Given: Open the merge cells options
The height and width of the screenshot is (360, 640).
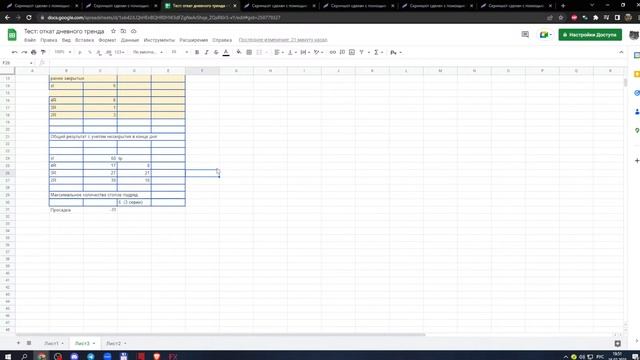Looking at the screenshot, I should click(x=261, y=52).
